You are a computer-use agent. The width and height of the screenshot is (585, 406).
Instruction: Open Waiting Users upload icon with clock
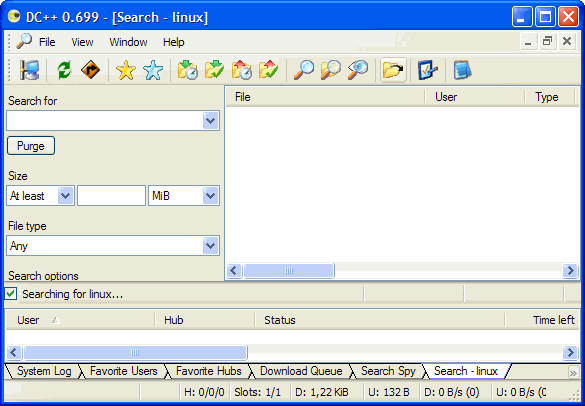pyautogui.click(x=241, y=70)
